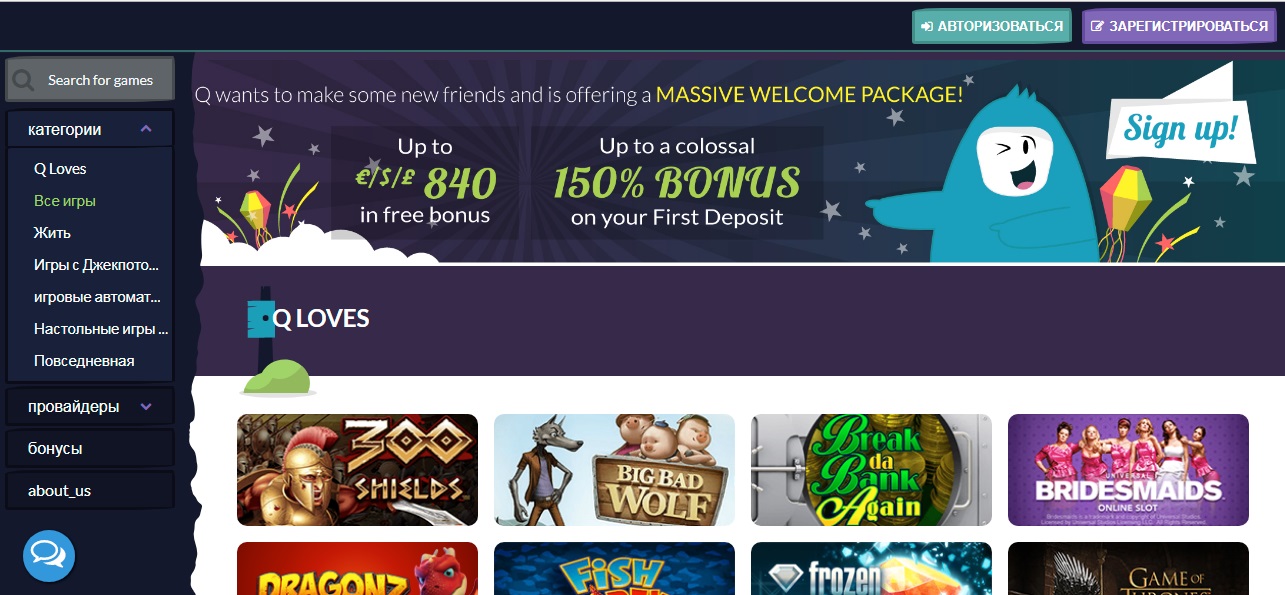Click the Авторизоваться login button
The width and height of the screenshot is (1285, 595).
[992, 26]
